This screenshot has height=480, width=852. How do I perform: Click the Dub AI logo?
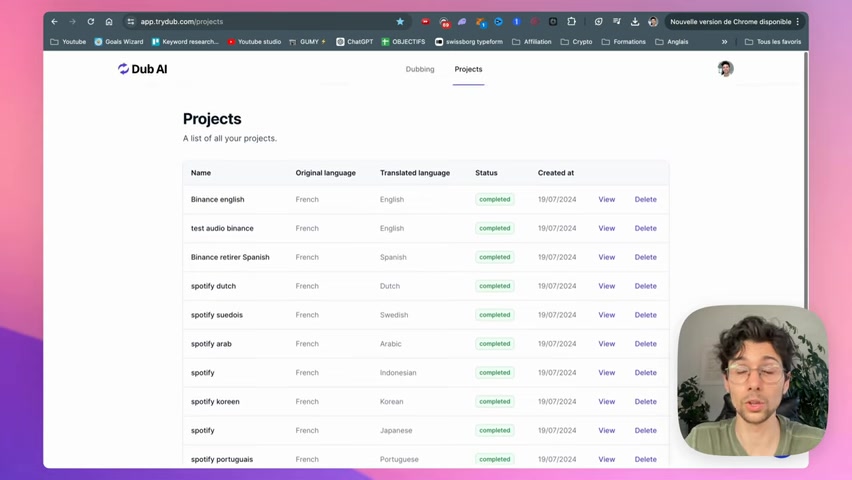click(142, 69)
